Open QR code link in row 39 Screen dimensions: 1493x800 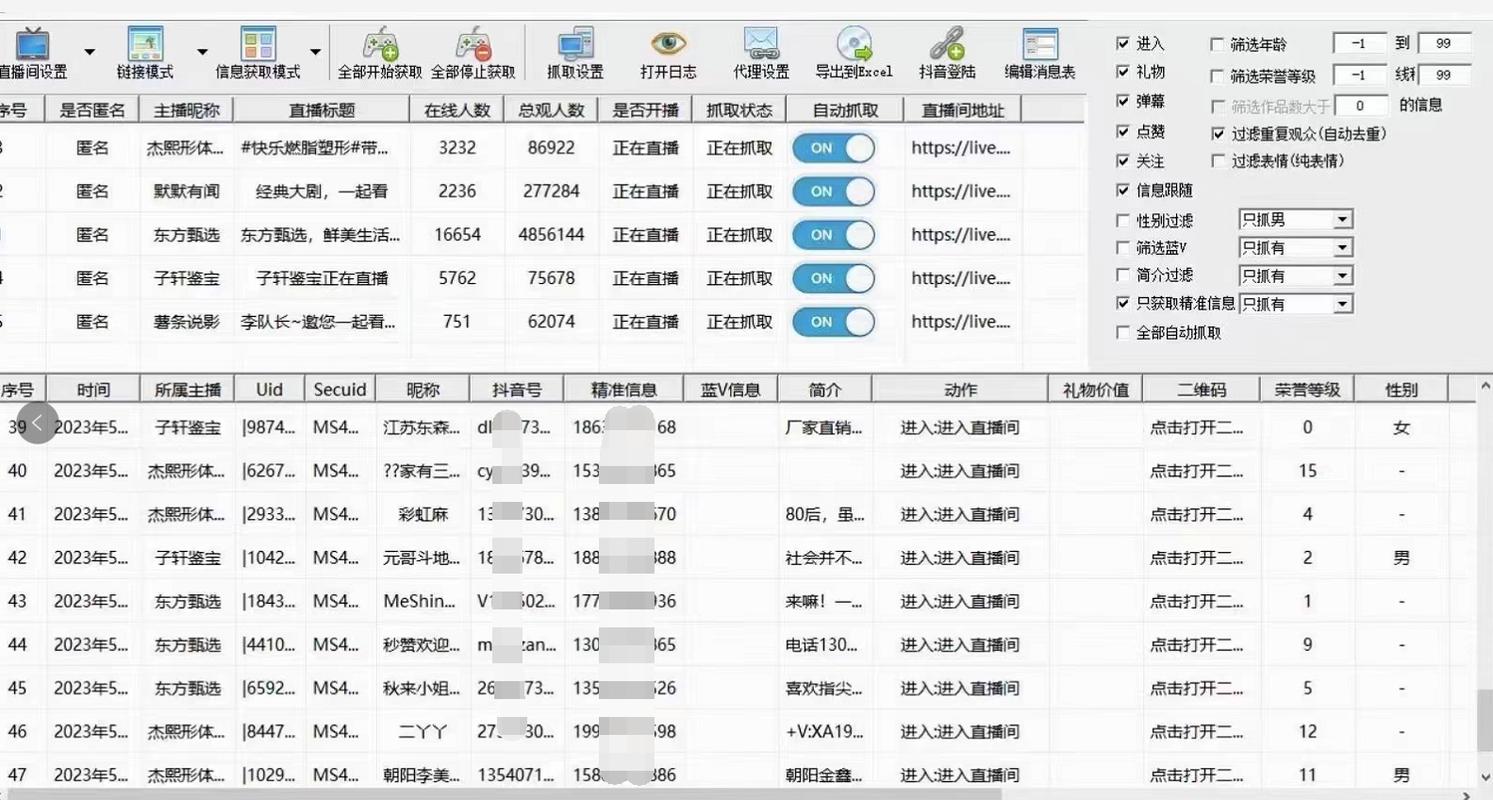point(1197,428)
